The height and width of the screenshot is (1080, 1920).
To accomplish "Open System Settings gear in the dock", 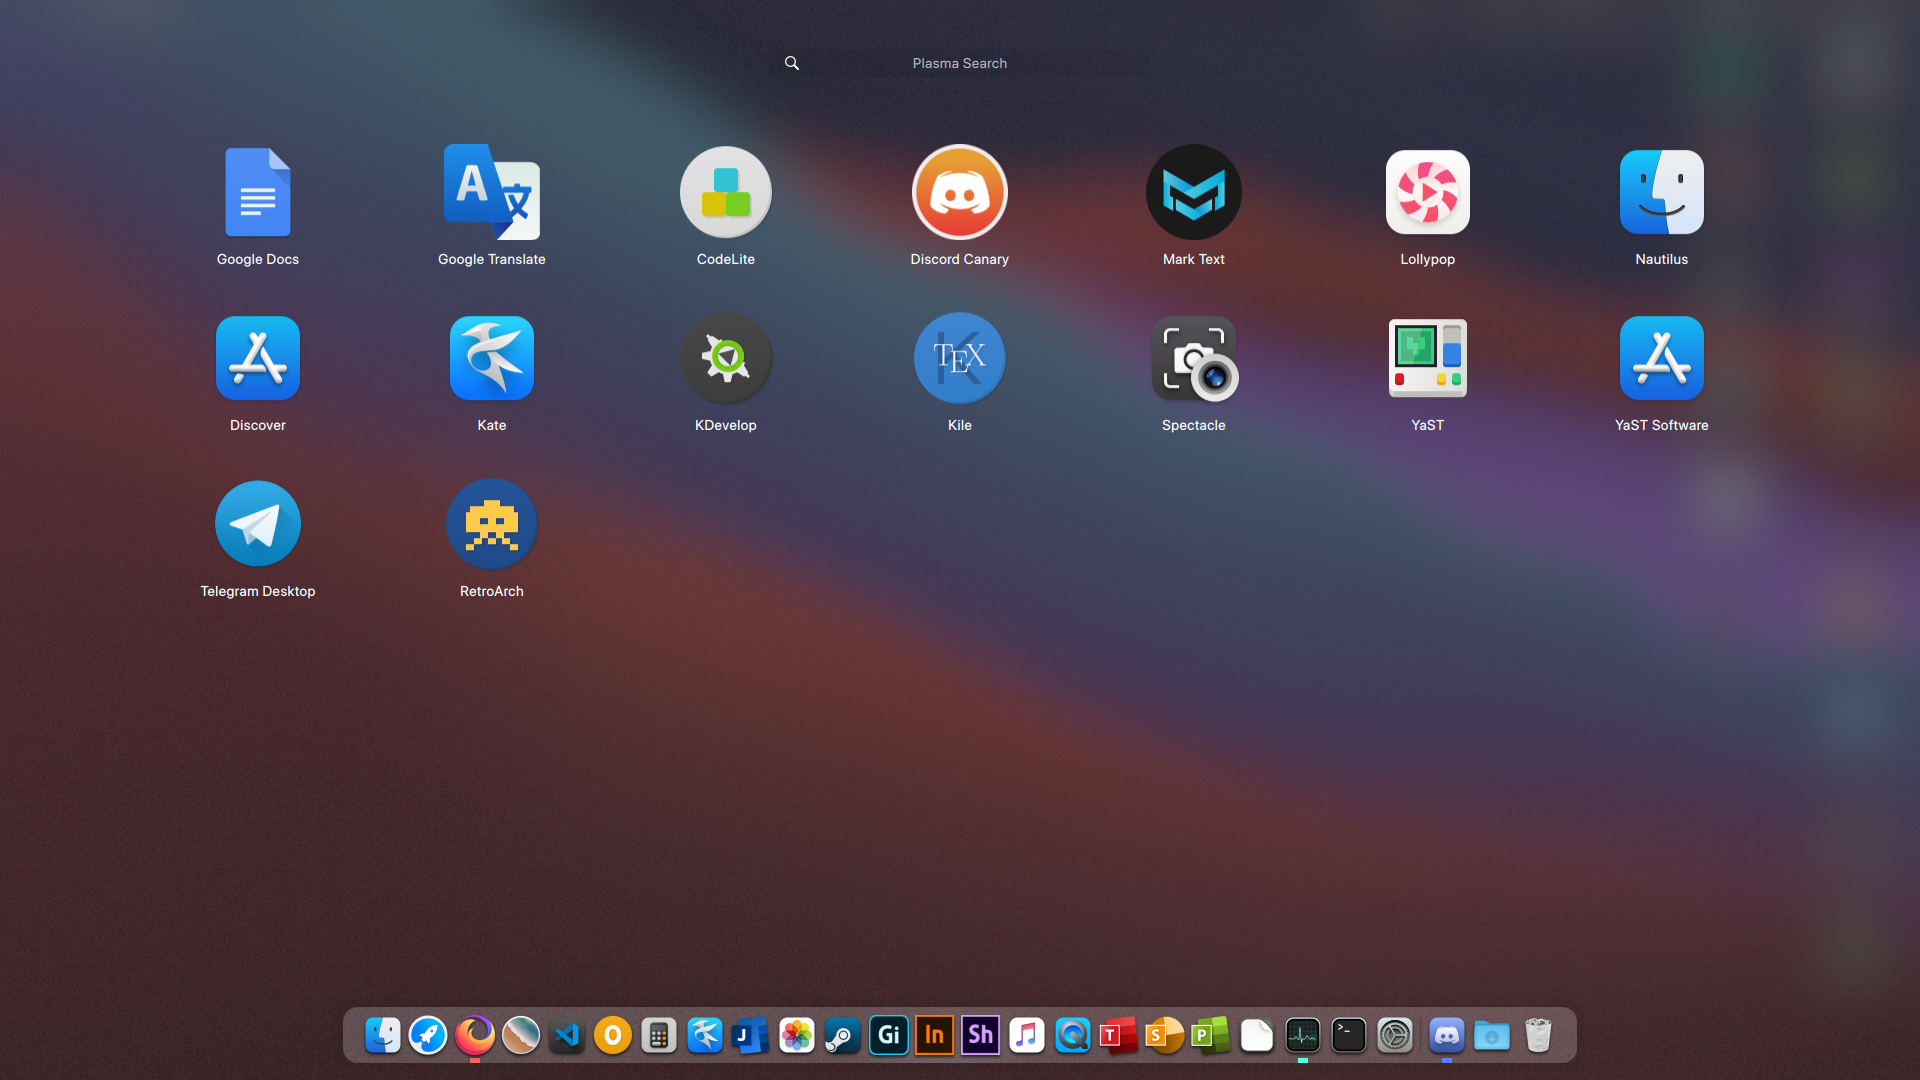I will point(1395,1035).
